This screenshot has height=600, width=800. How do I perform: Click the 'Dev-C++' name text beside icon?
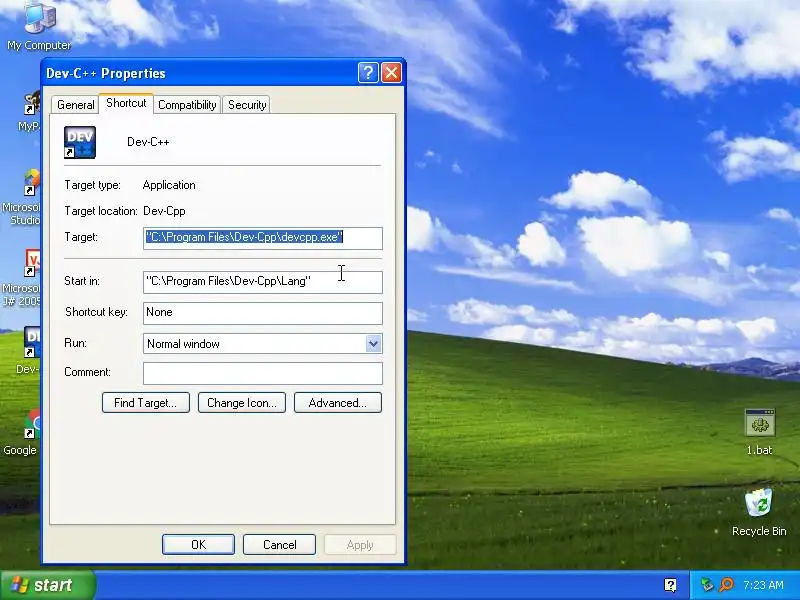(148, 142)
